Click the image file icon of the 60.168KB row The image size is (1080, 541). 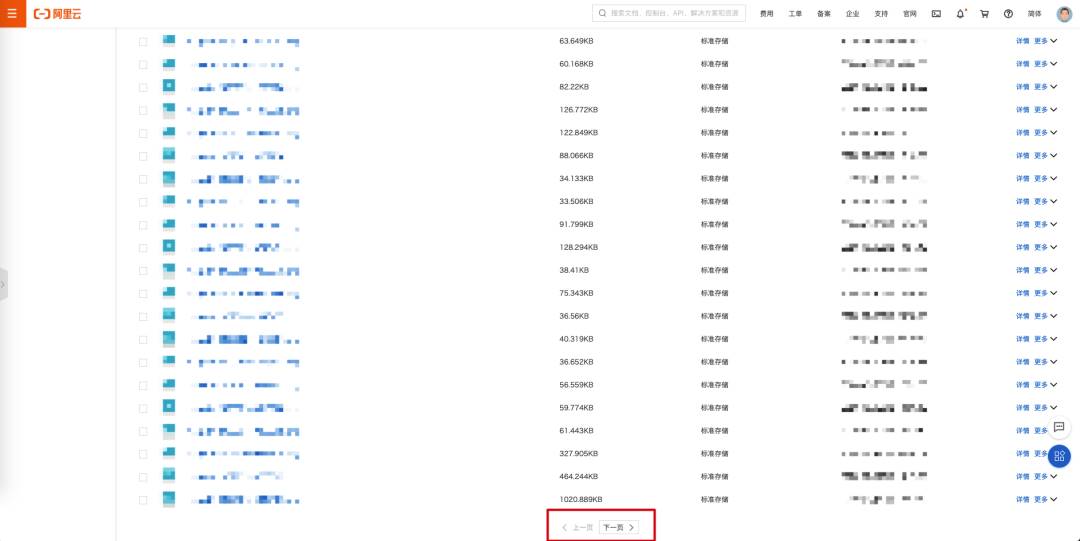(169, 64)
